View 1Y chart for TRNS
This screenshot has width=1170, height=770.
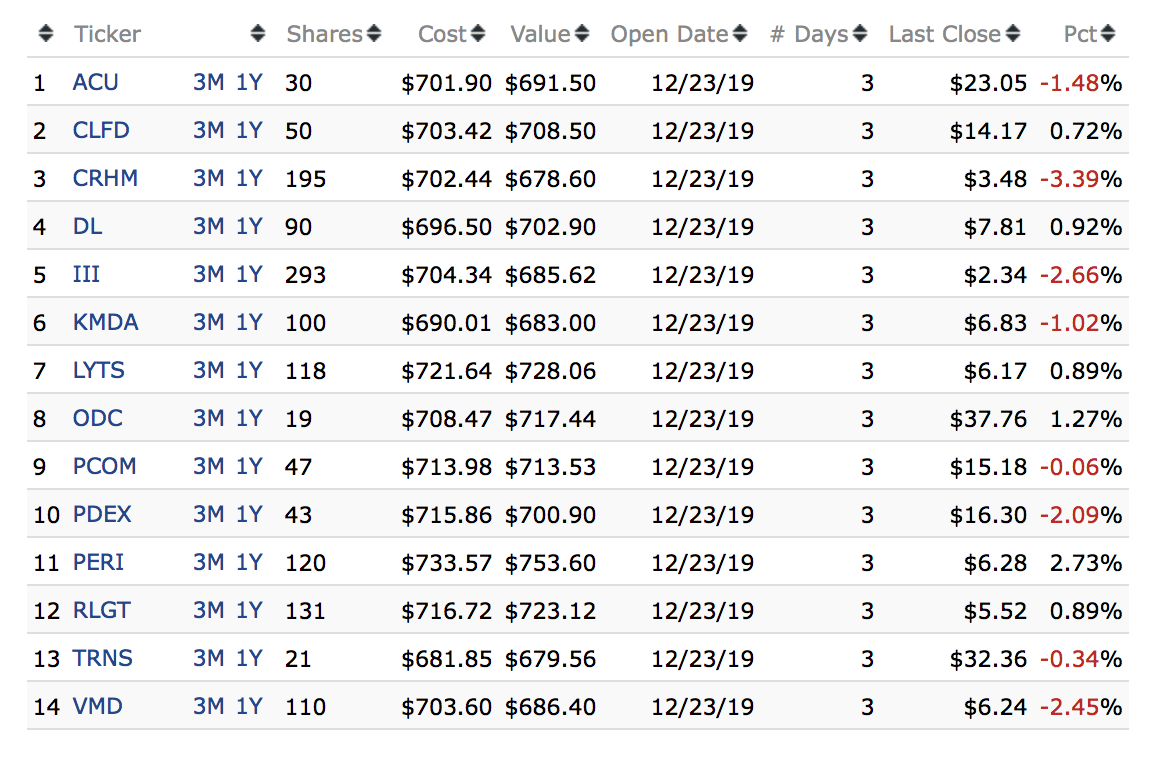(x=249, y=659)
